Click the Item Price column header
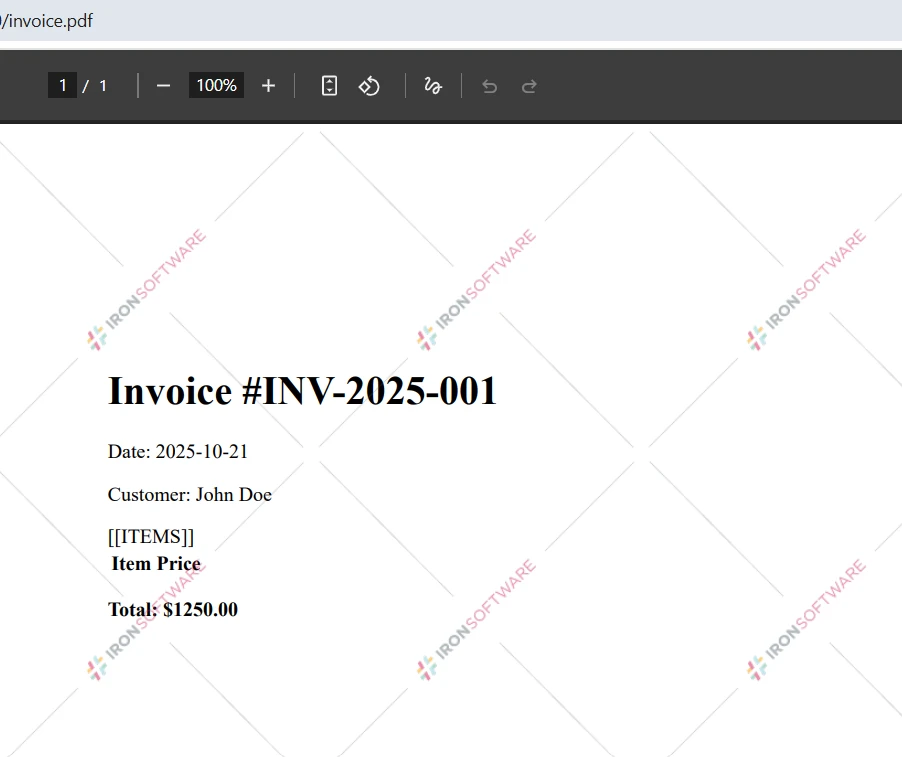The image size is (902, 757). tap(156, 563)
